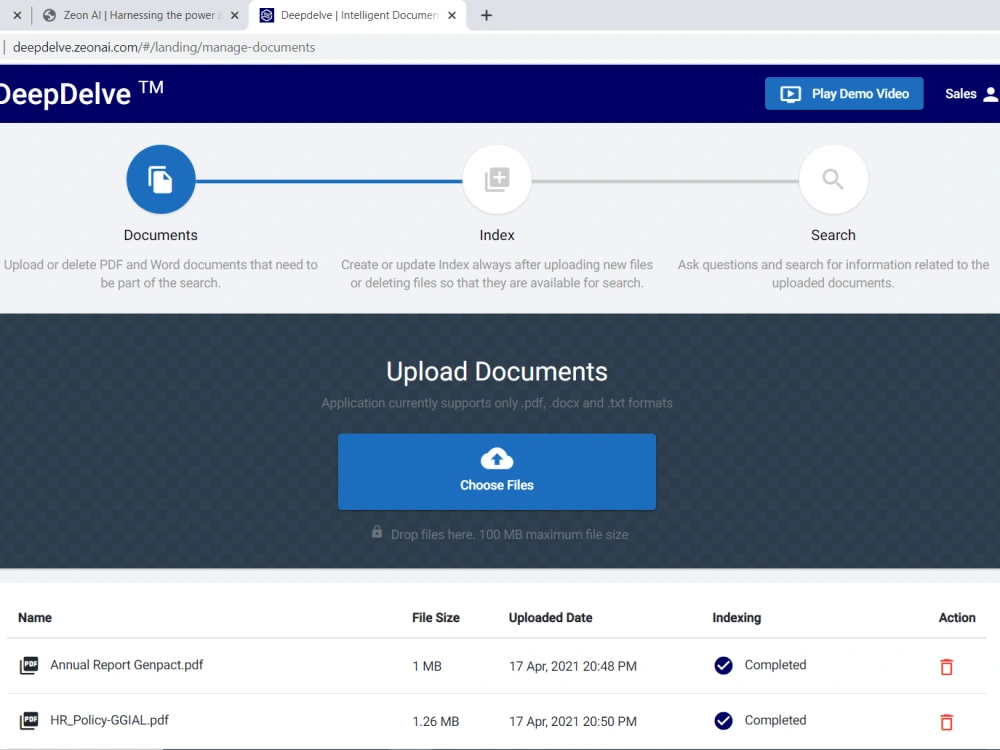Click the 17 Apr, 2021 20:50 PM date

(x=573, y=721)
